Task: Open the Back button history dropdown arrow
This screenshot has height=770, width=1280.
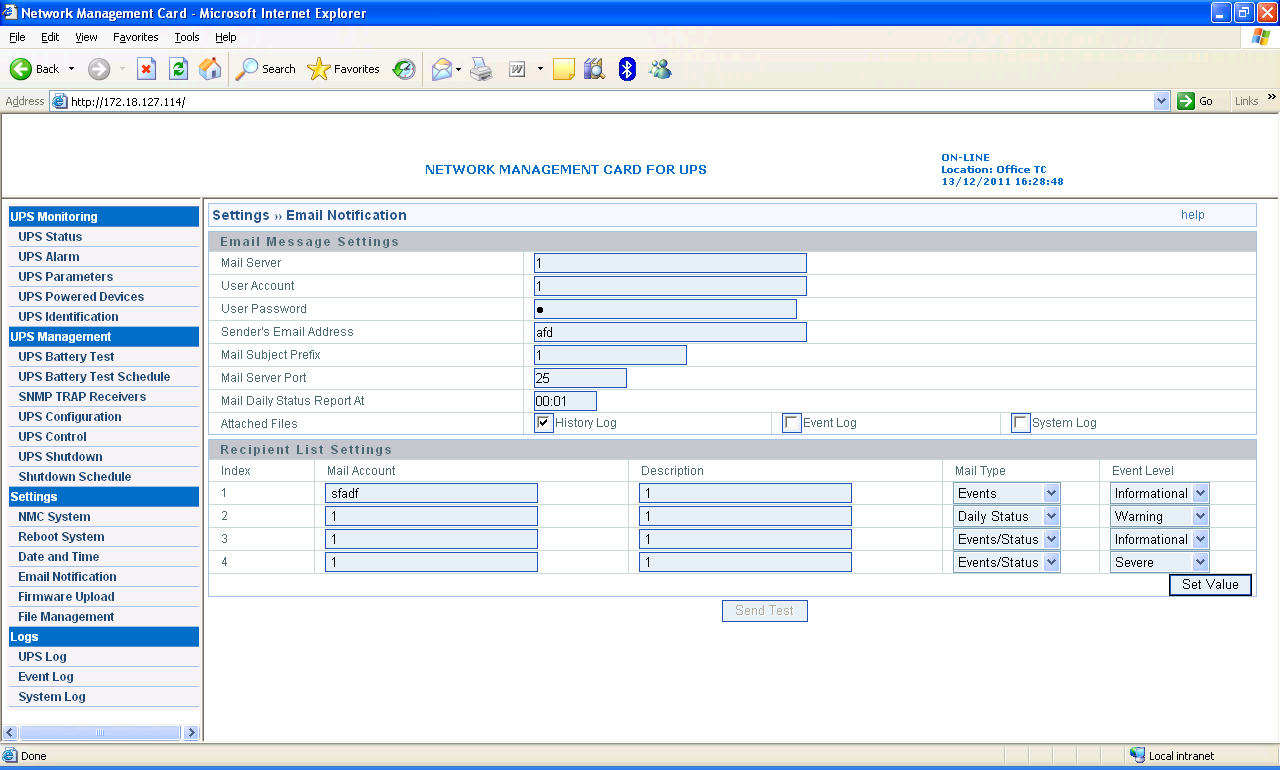Action: (x=71, y=69)
